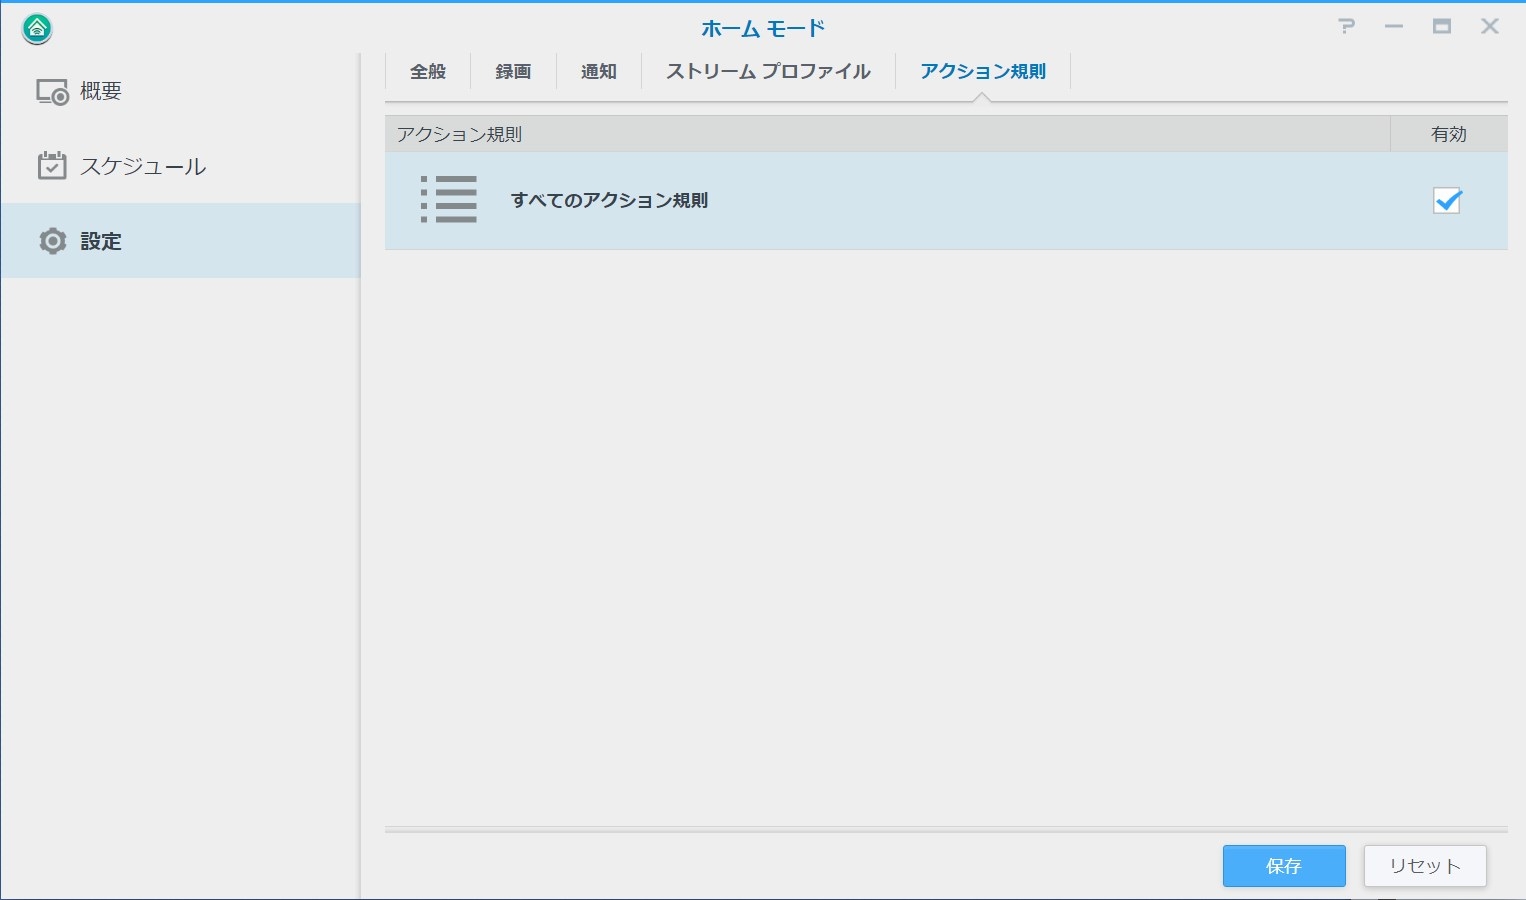1526x900 pixels.
Task: Select the ストリーム プロファイル tab
Action: 768,72
